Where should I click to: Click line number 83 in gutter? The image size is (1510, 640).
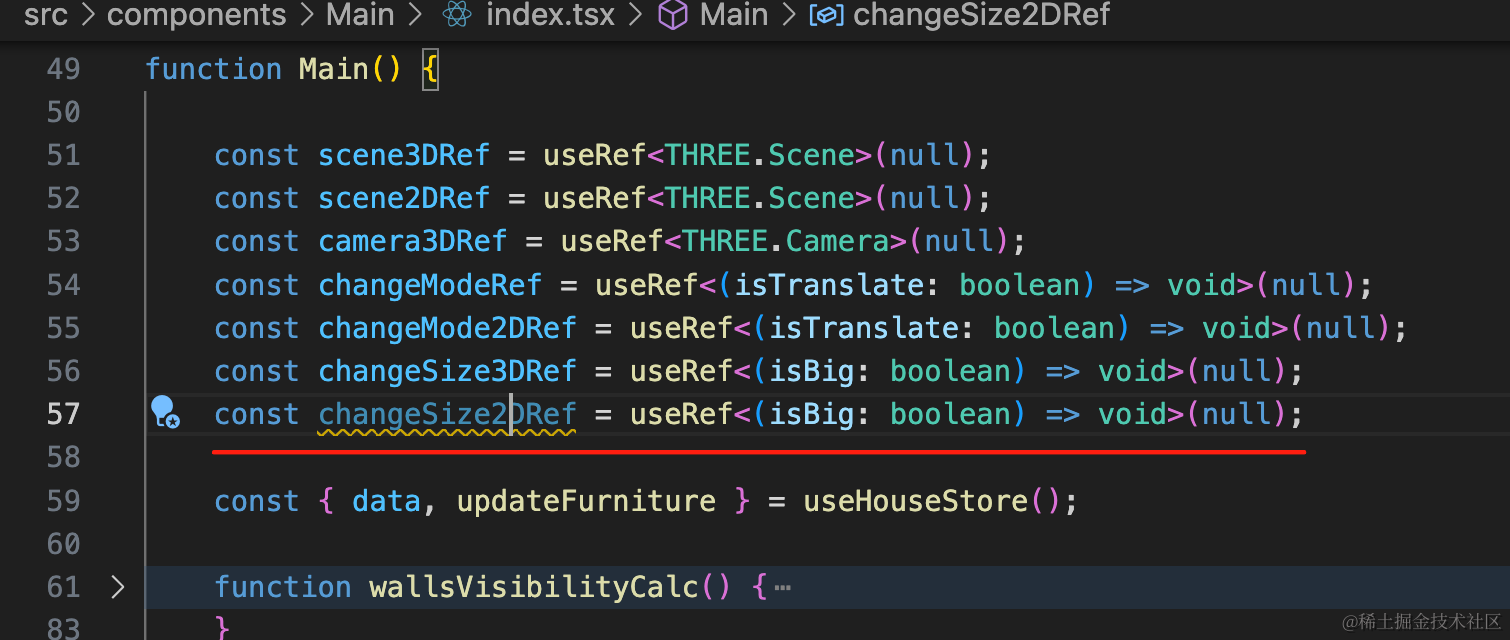[x=64, y=628]
